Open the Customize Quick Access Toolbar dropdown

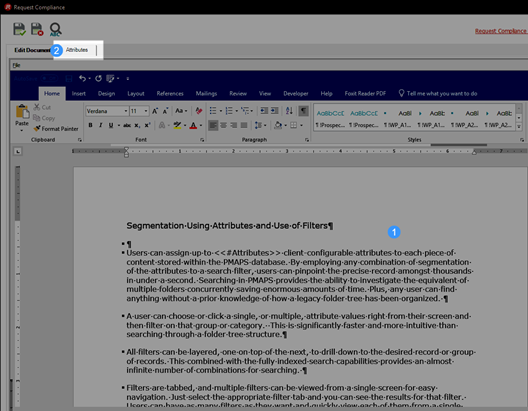tap(128, 79)
